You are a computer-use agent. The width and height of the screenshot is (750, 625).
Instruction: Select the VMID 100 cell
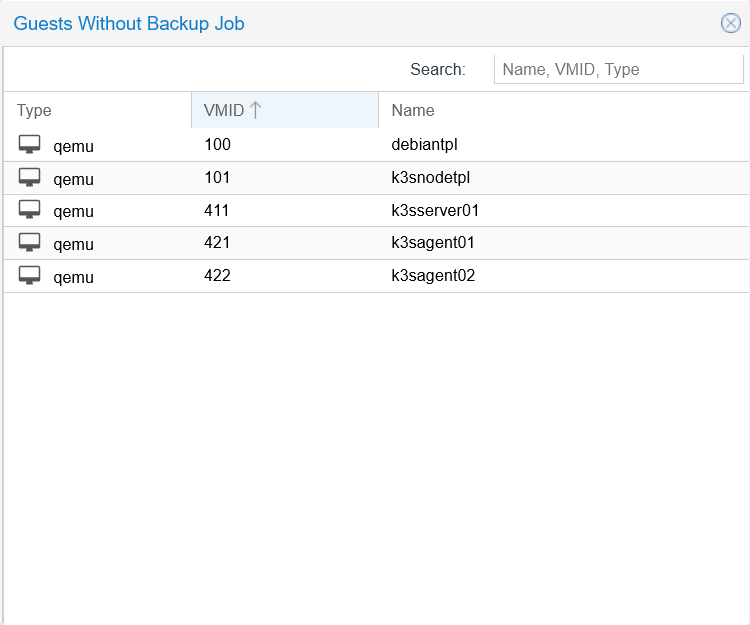point(217,145)
